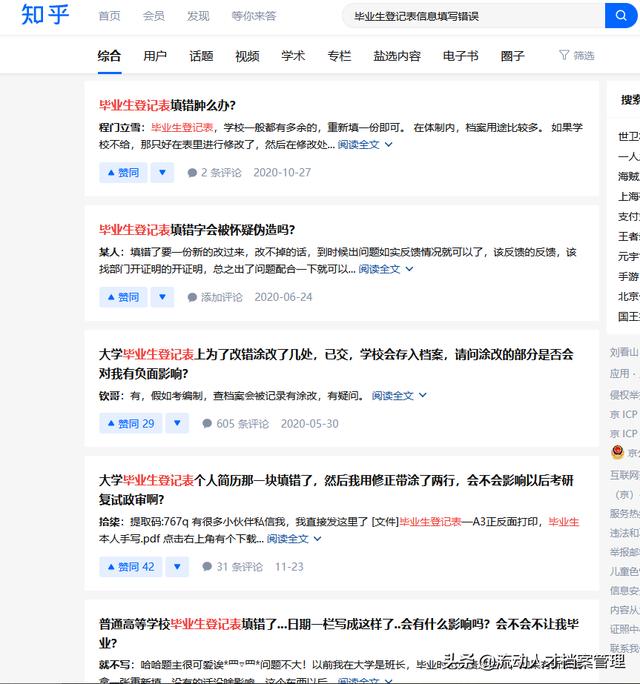Click comment bubble icon for 2 条评论
Viewport: 640px width, 684px height.
point(193,173)
